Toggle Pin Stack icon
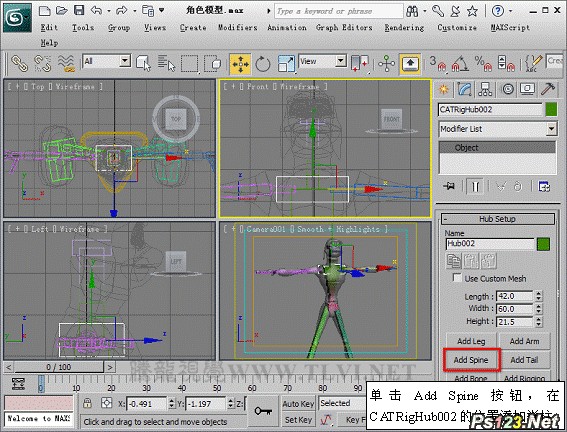 coord(449,186)
